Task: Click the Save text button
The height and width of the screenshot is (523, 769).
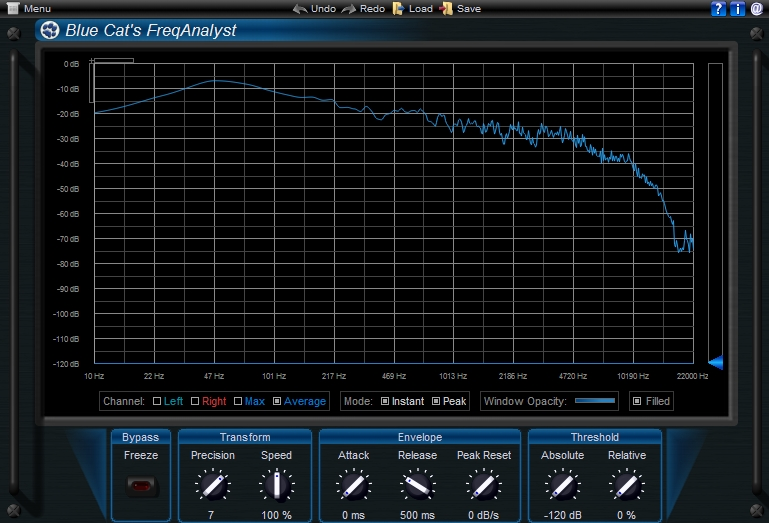Action: point(469,9)
